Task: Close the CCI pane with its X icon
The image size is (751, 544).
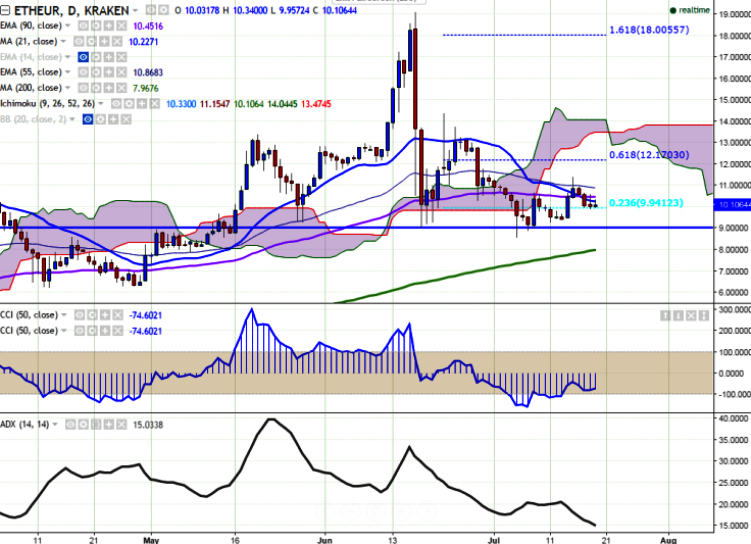Action: [691, 316]
